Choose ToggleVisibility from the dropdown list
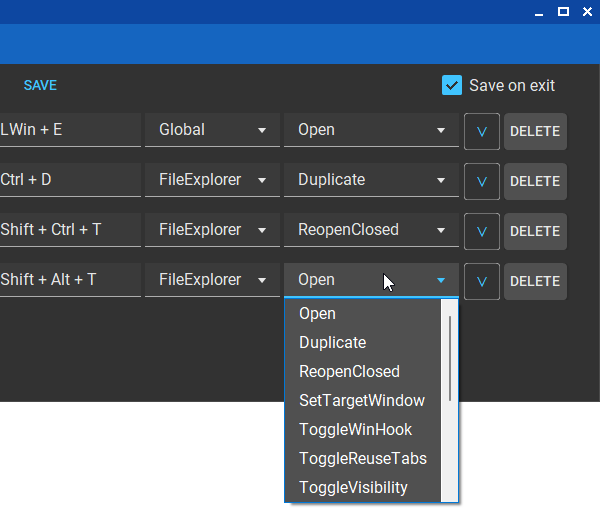Image resolution: width=600 pixels, height=516 pixels. [x=363, y=488]
